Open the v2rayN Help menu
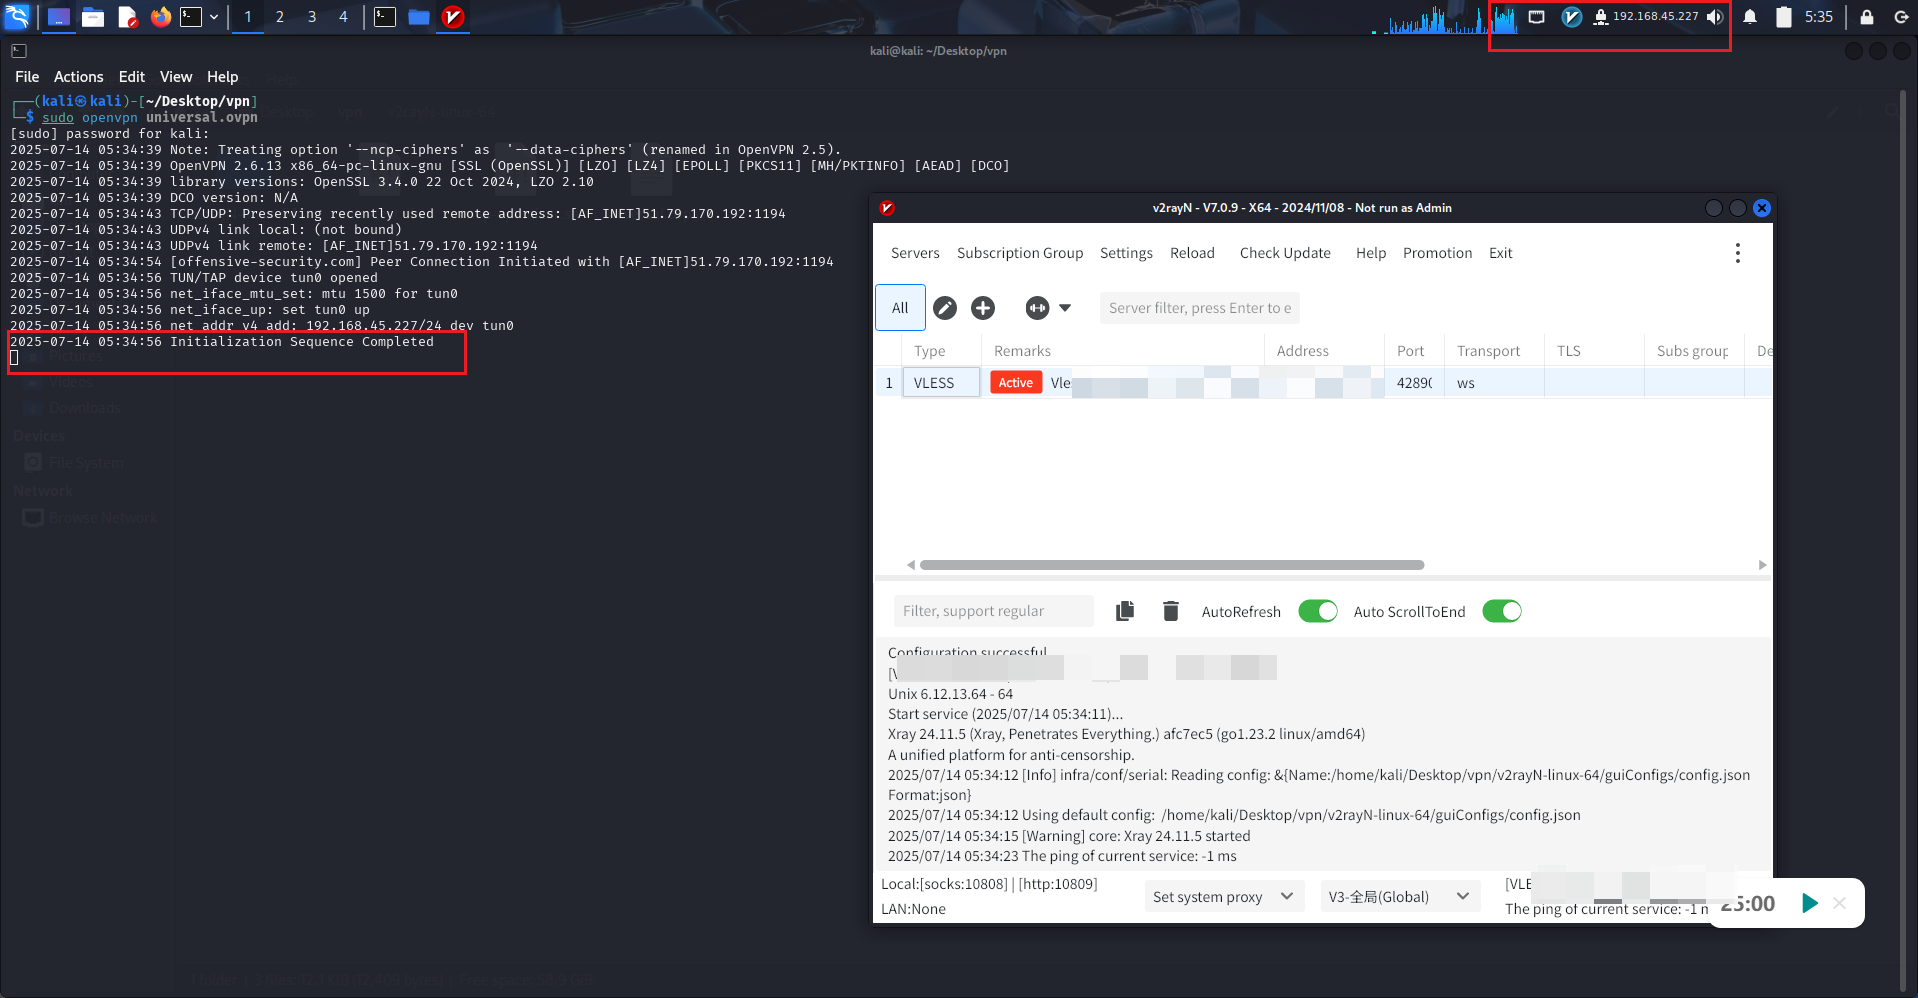Screen dimensions: 1918x998 [x=1371, y=253]
